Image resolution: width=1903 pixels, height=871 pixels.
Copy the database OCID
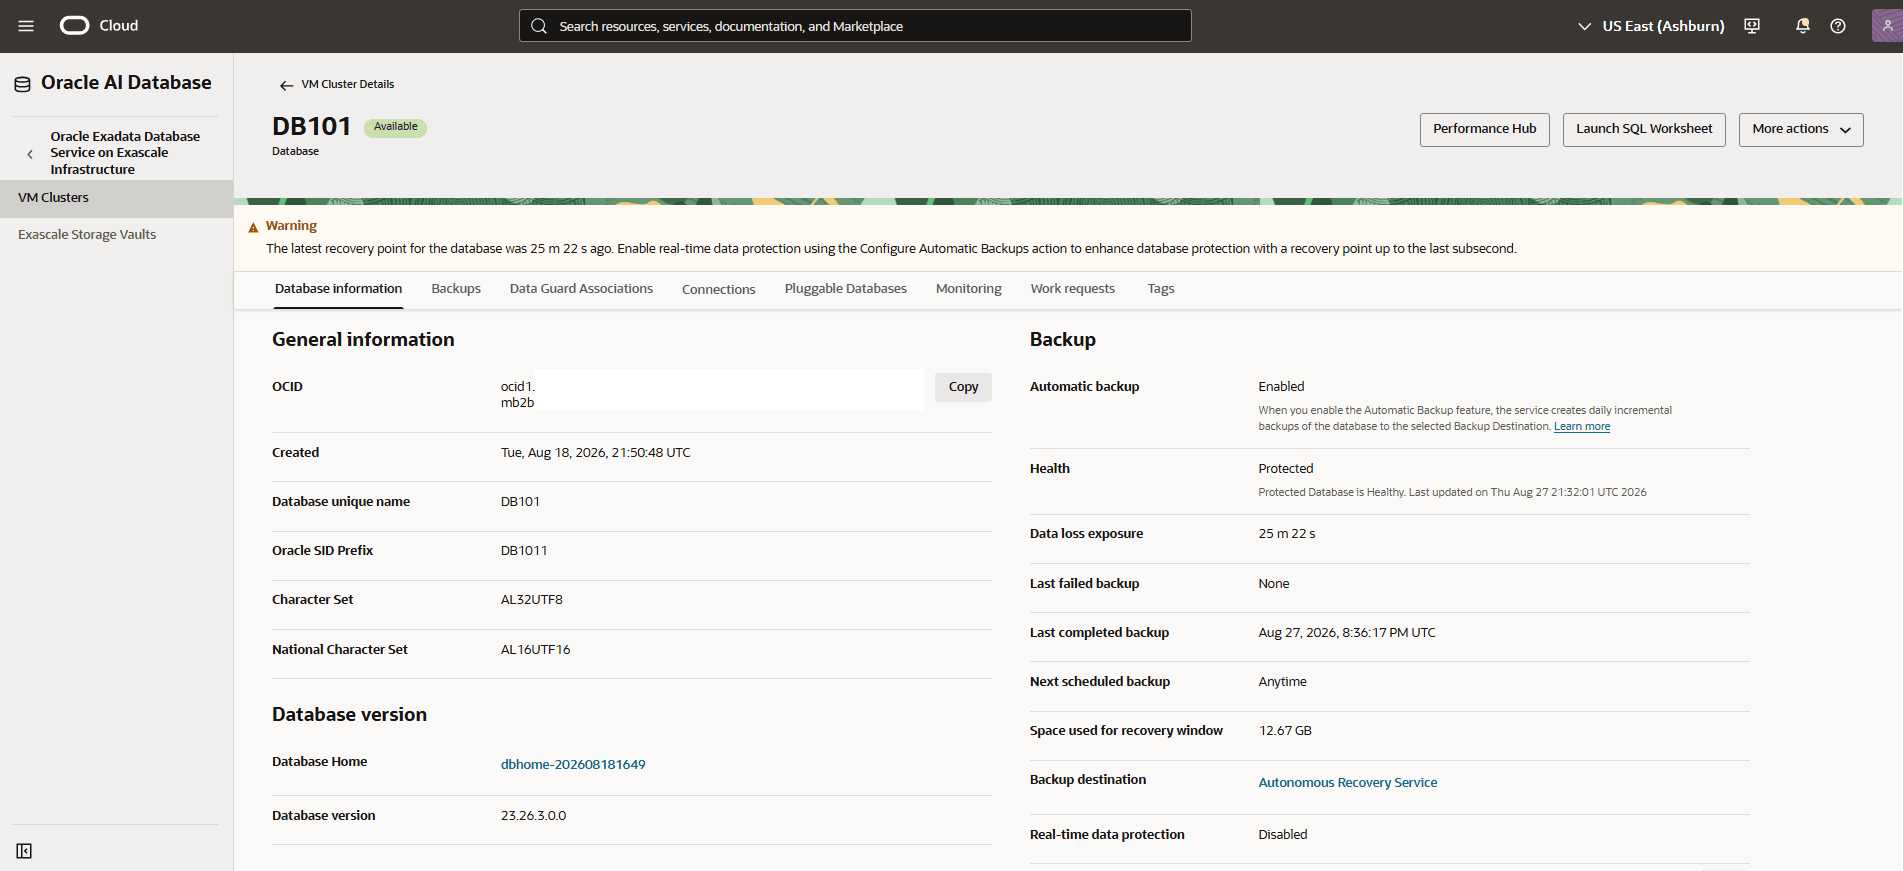pyautogui.click(x=963, y=387)
